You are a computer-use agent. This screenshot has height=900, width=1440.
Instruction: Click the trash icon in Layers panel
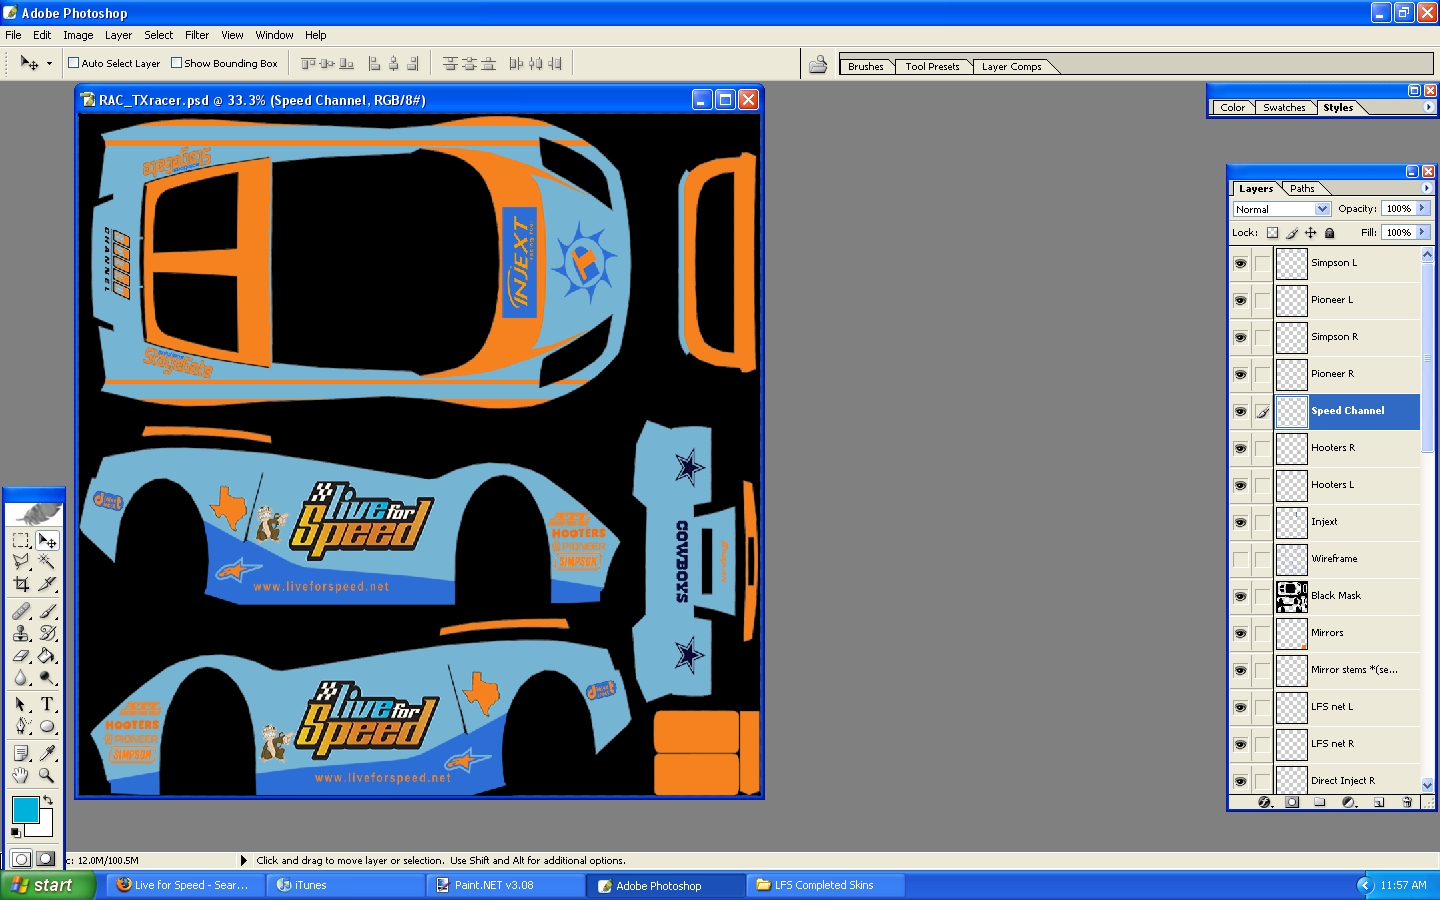pyautogui.click(x=1407, y=802)
